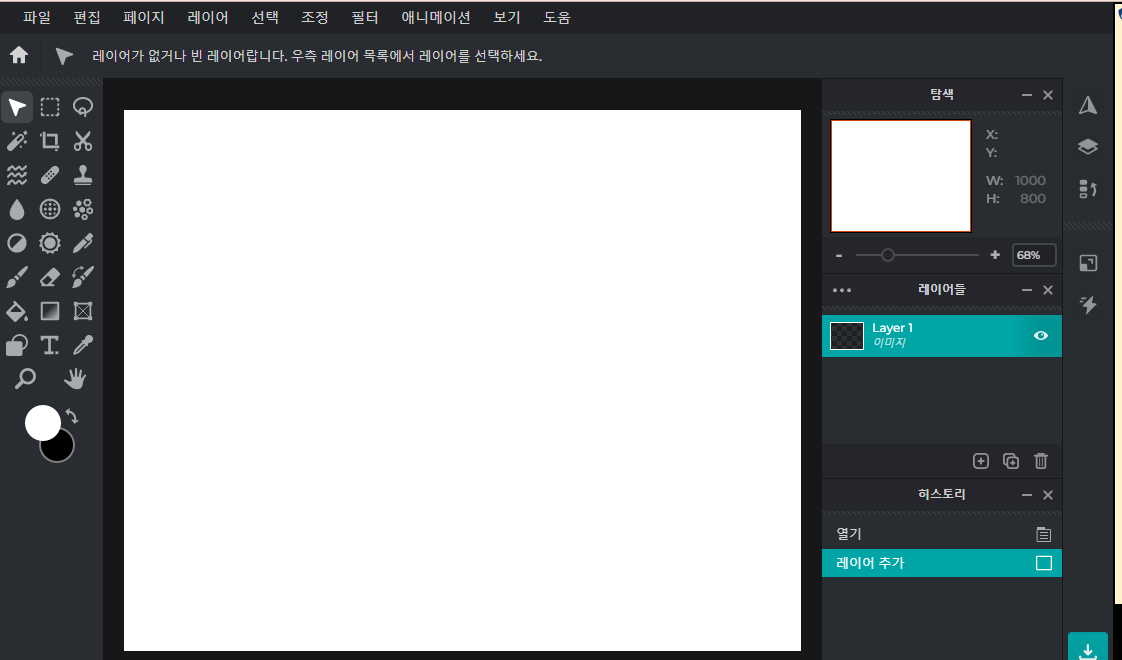Select the Disperse dots tool

click(83, 209)
